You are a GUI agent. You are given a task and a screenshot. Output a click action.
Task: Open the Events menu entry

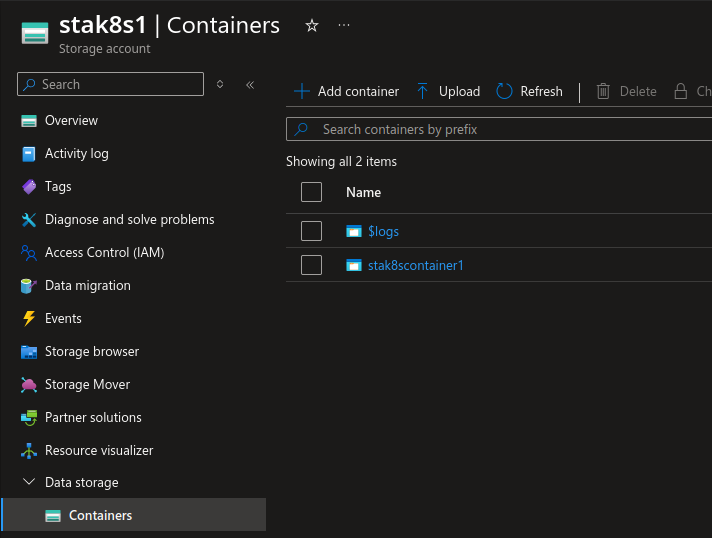click(63, 318)
